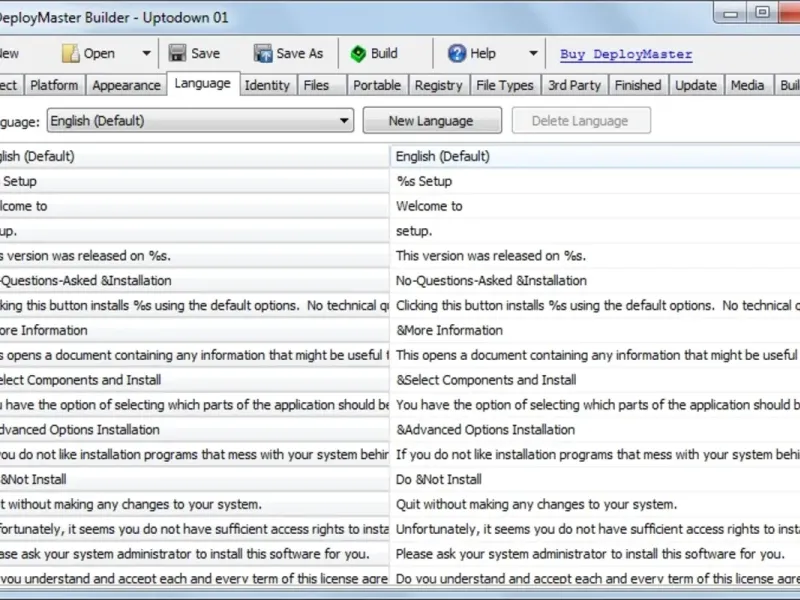Select right cell 'This version was released on %s.'
This screenshot has width=800, height=600.
[x=595, y=256]
